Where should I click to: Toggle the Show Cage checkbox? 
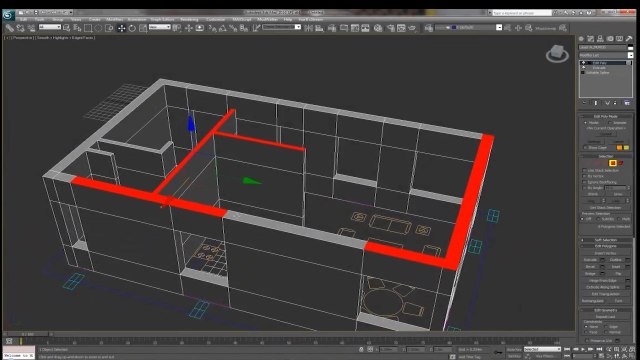pyautogui.click(x=586, y=147)
